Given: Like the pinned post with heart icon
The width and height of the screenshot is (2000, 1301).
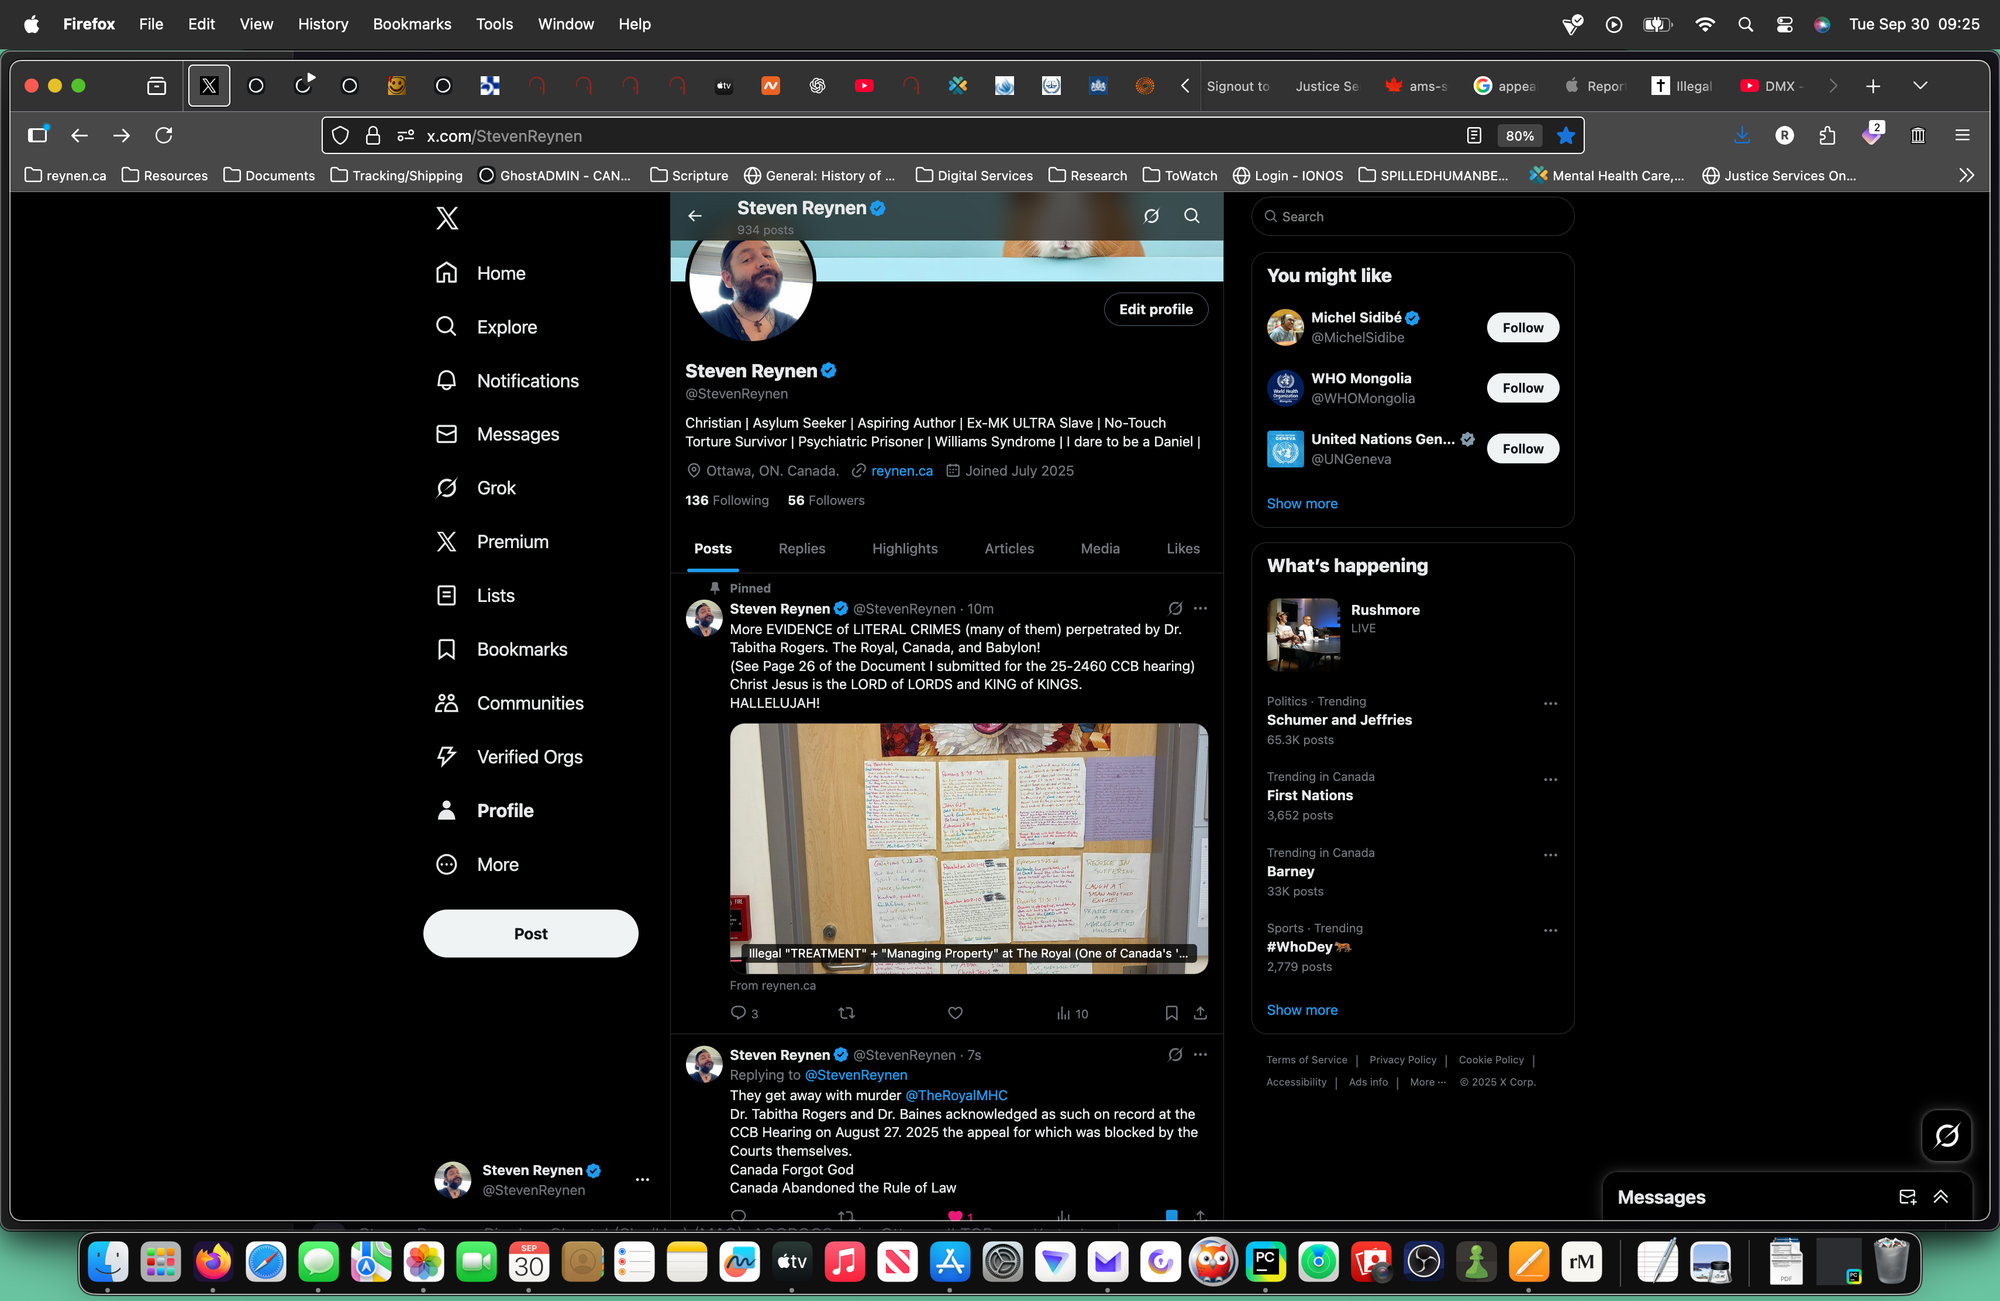Looking at the screenshot, I should pyautogui.click(x=955, y=1013).
